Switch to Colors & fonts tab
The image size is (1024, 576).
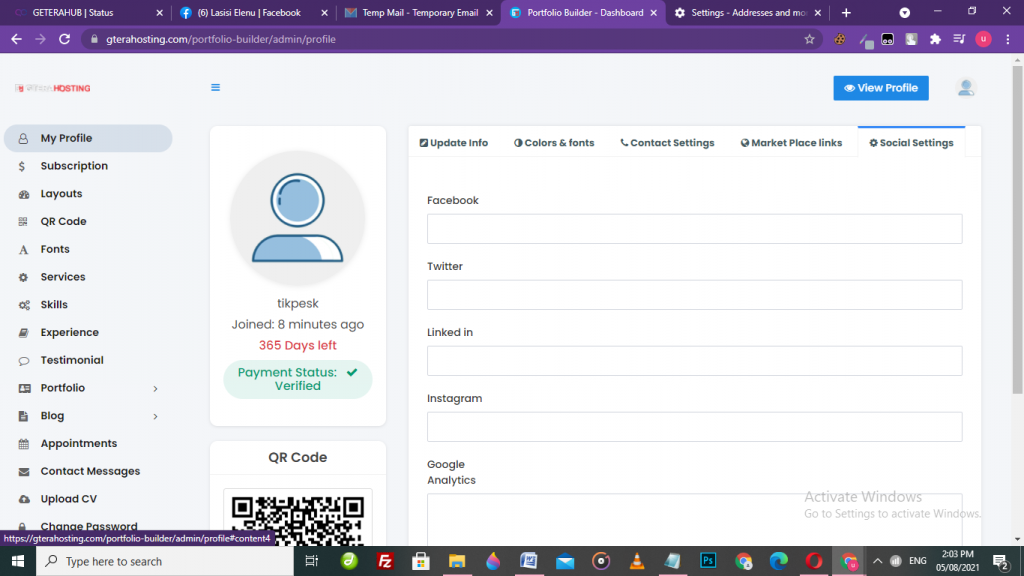(x=554, y=143)
